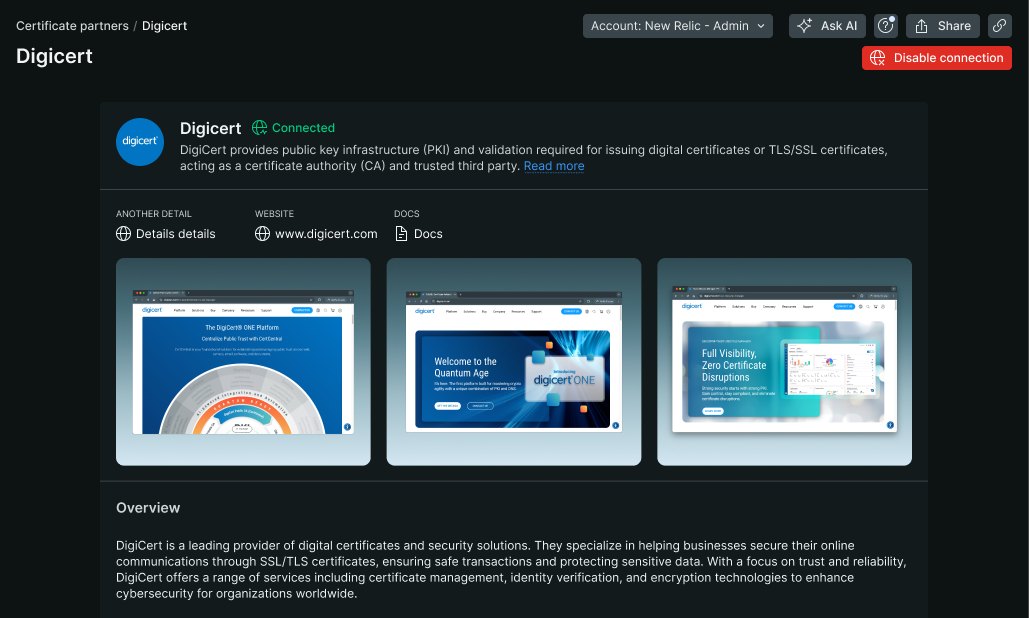This screenshot has height=618, width=1029.
Task: Click the share arrow icon in Share button
Action: pyautogui.click(x=921, y=26)
